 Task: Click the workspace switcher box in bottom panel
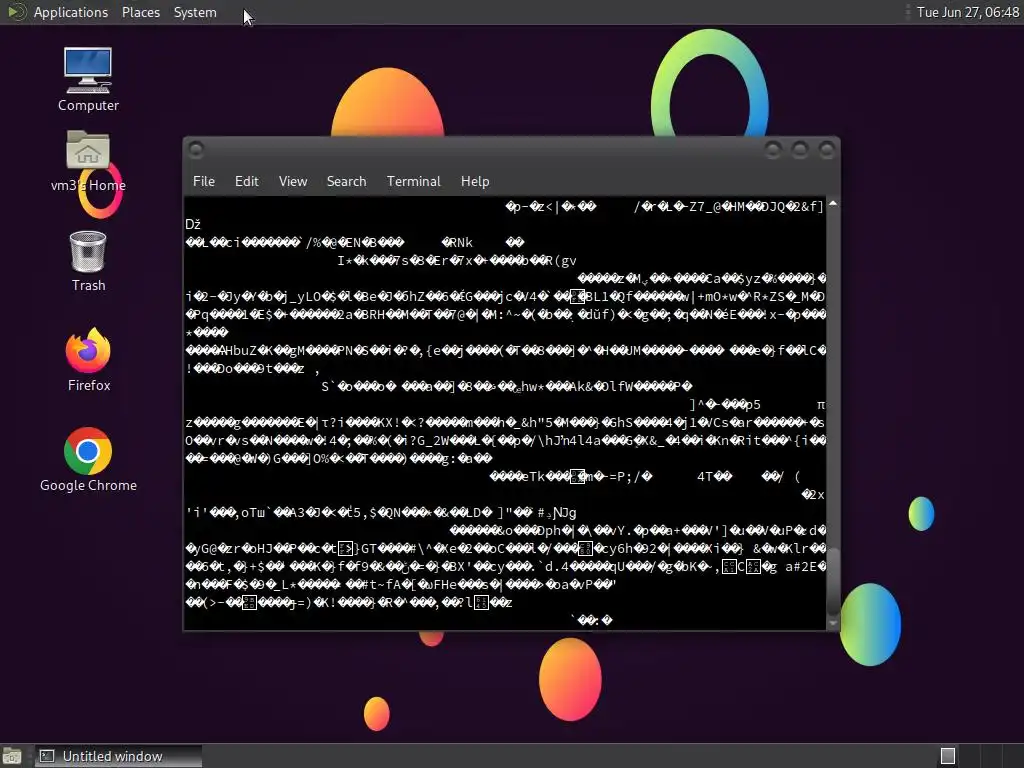pyautogui.click(x=948, y=756)
